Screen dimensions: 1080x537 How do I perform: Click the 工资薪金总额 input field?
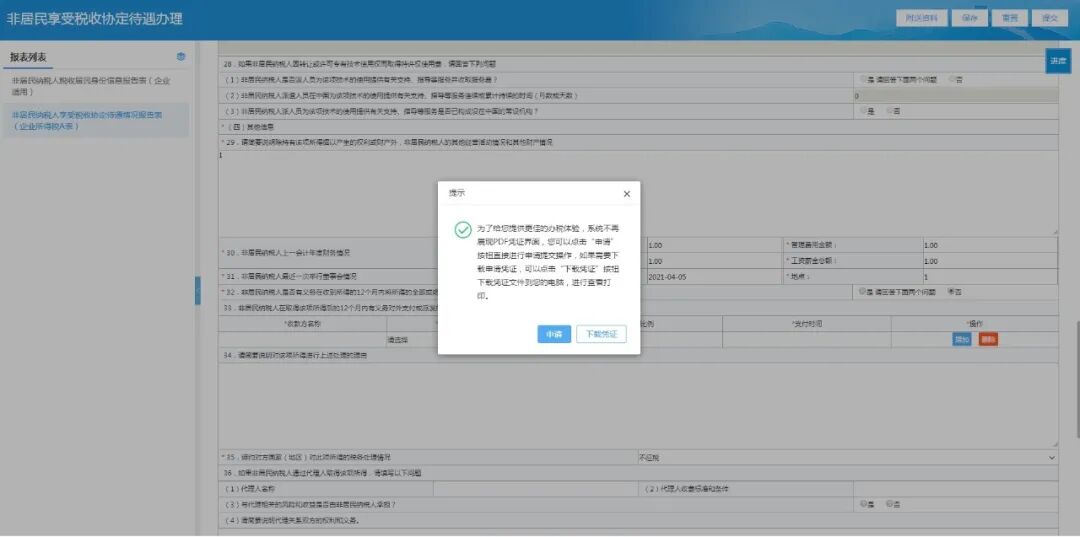tap(990, 261)
